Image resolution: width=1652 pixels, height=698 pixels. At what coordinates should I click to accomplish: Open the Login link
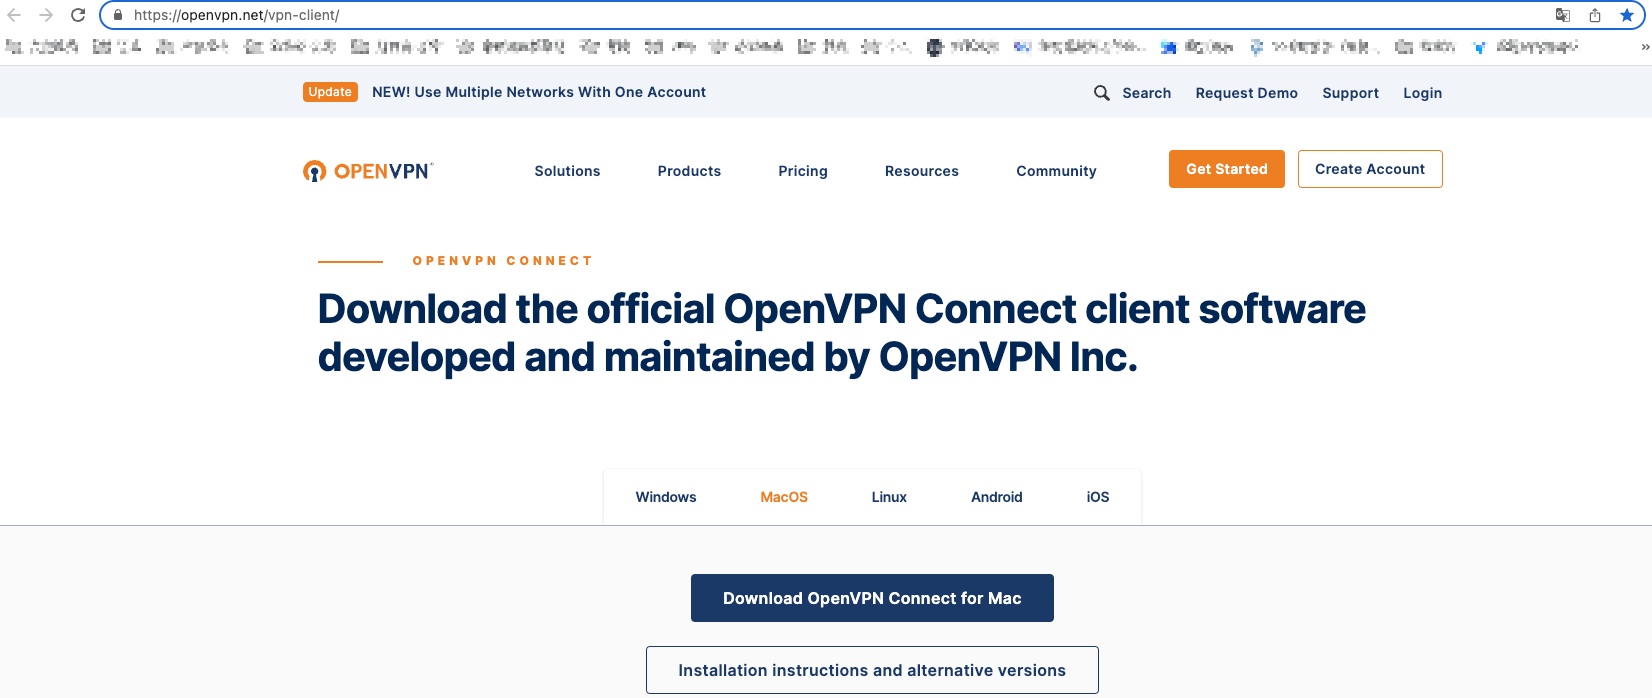click(x=1422, y=93)
